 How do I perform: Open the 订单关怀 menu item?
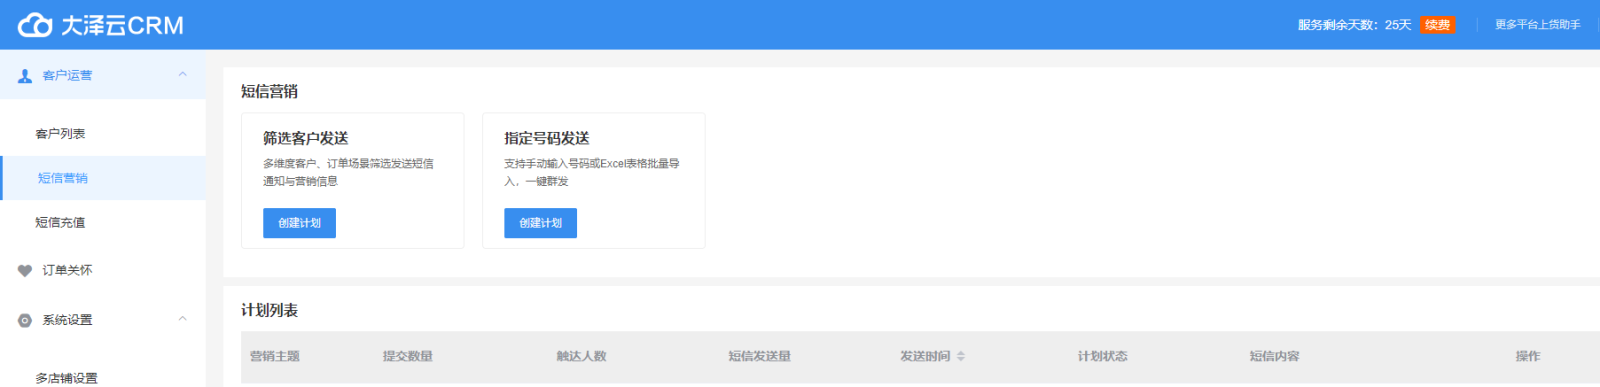67,270
